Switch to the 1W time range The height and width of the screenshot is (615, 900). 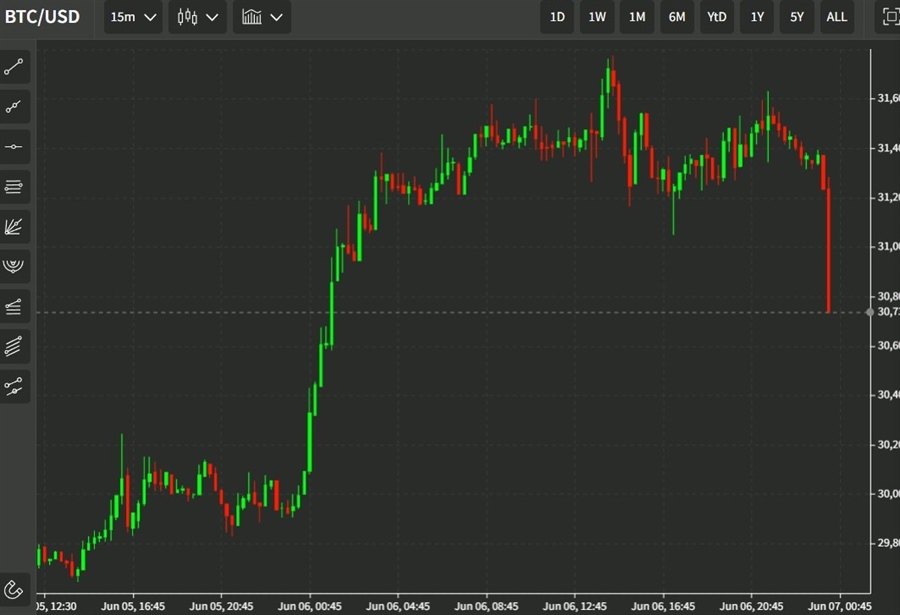point(597,17)
